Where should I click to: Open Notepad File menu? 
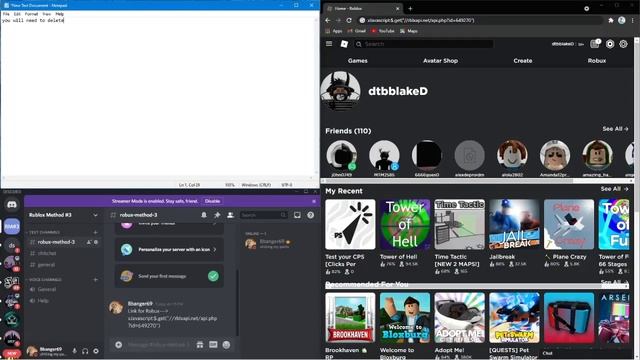click(6, 14)
